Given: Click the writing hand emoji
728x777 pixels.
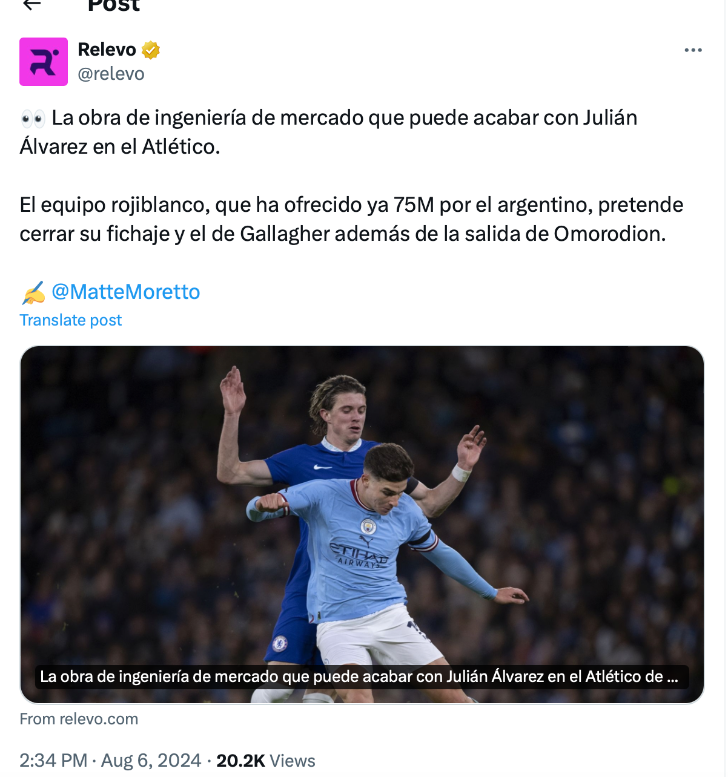Looking at the screenshot, I should [33, 292].
